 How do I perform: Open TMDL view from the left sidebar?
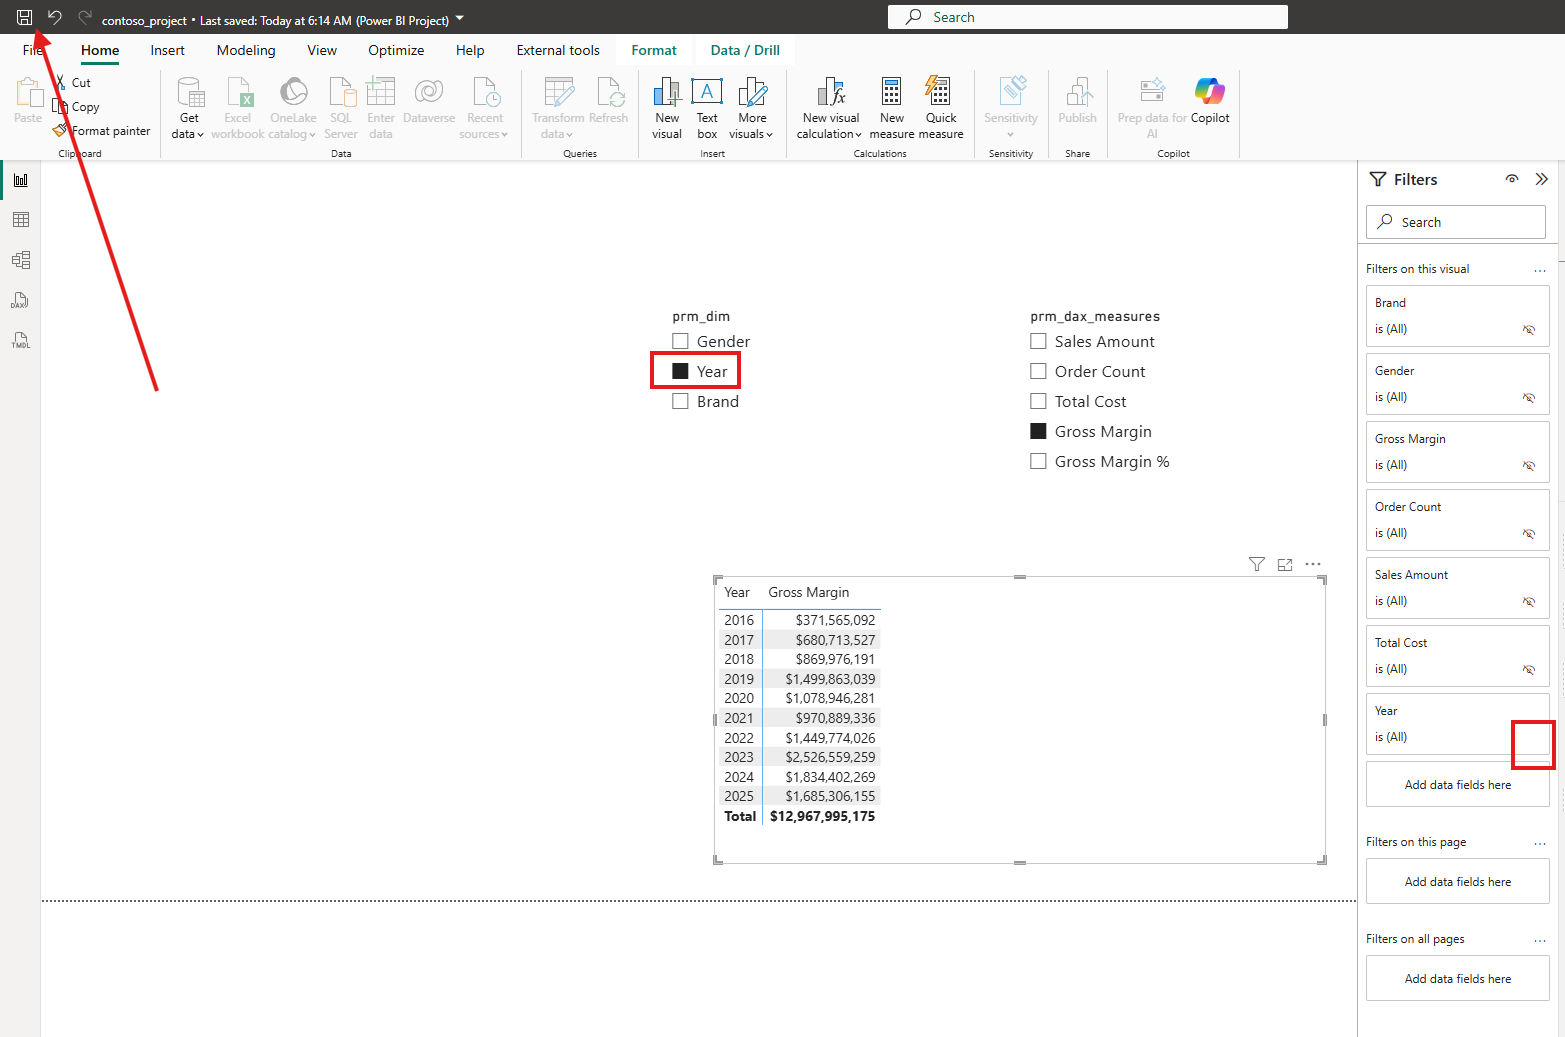tap(21, 340)
